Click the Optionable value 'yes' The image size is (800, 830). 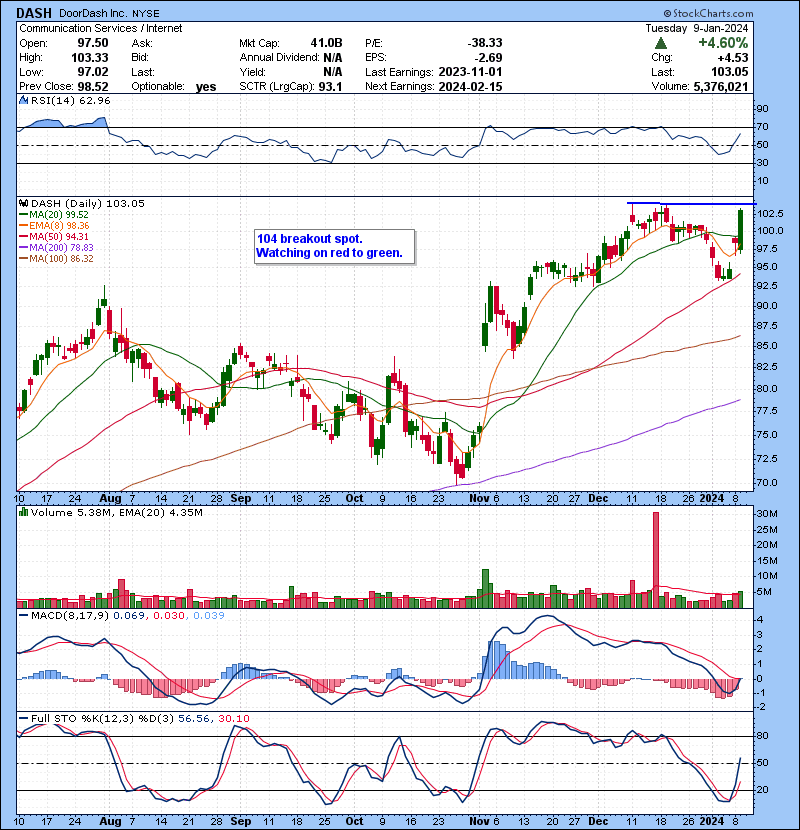(205, 87)
